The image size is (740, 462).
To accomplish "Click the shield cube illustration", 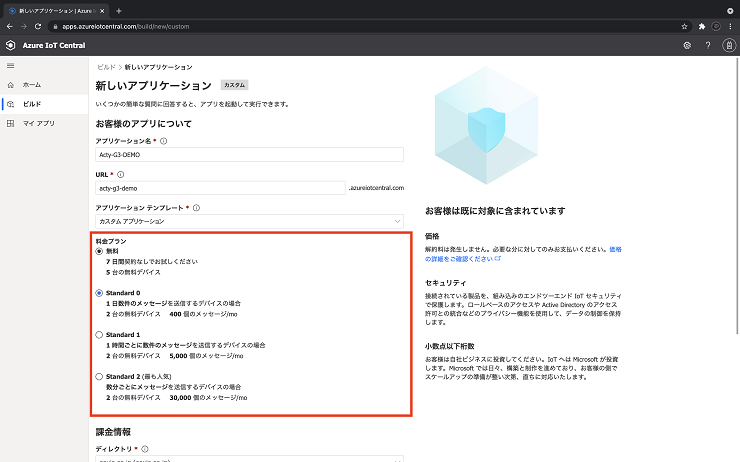I will click(x=486, y=126).
